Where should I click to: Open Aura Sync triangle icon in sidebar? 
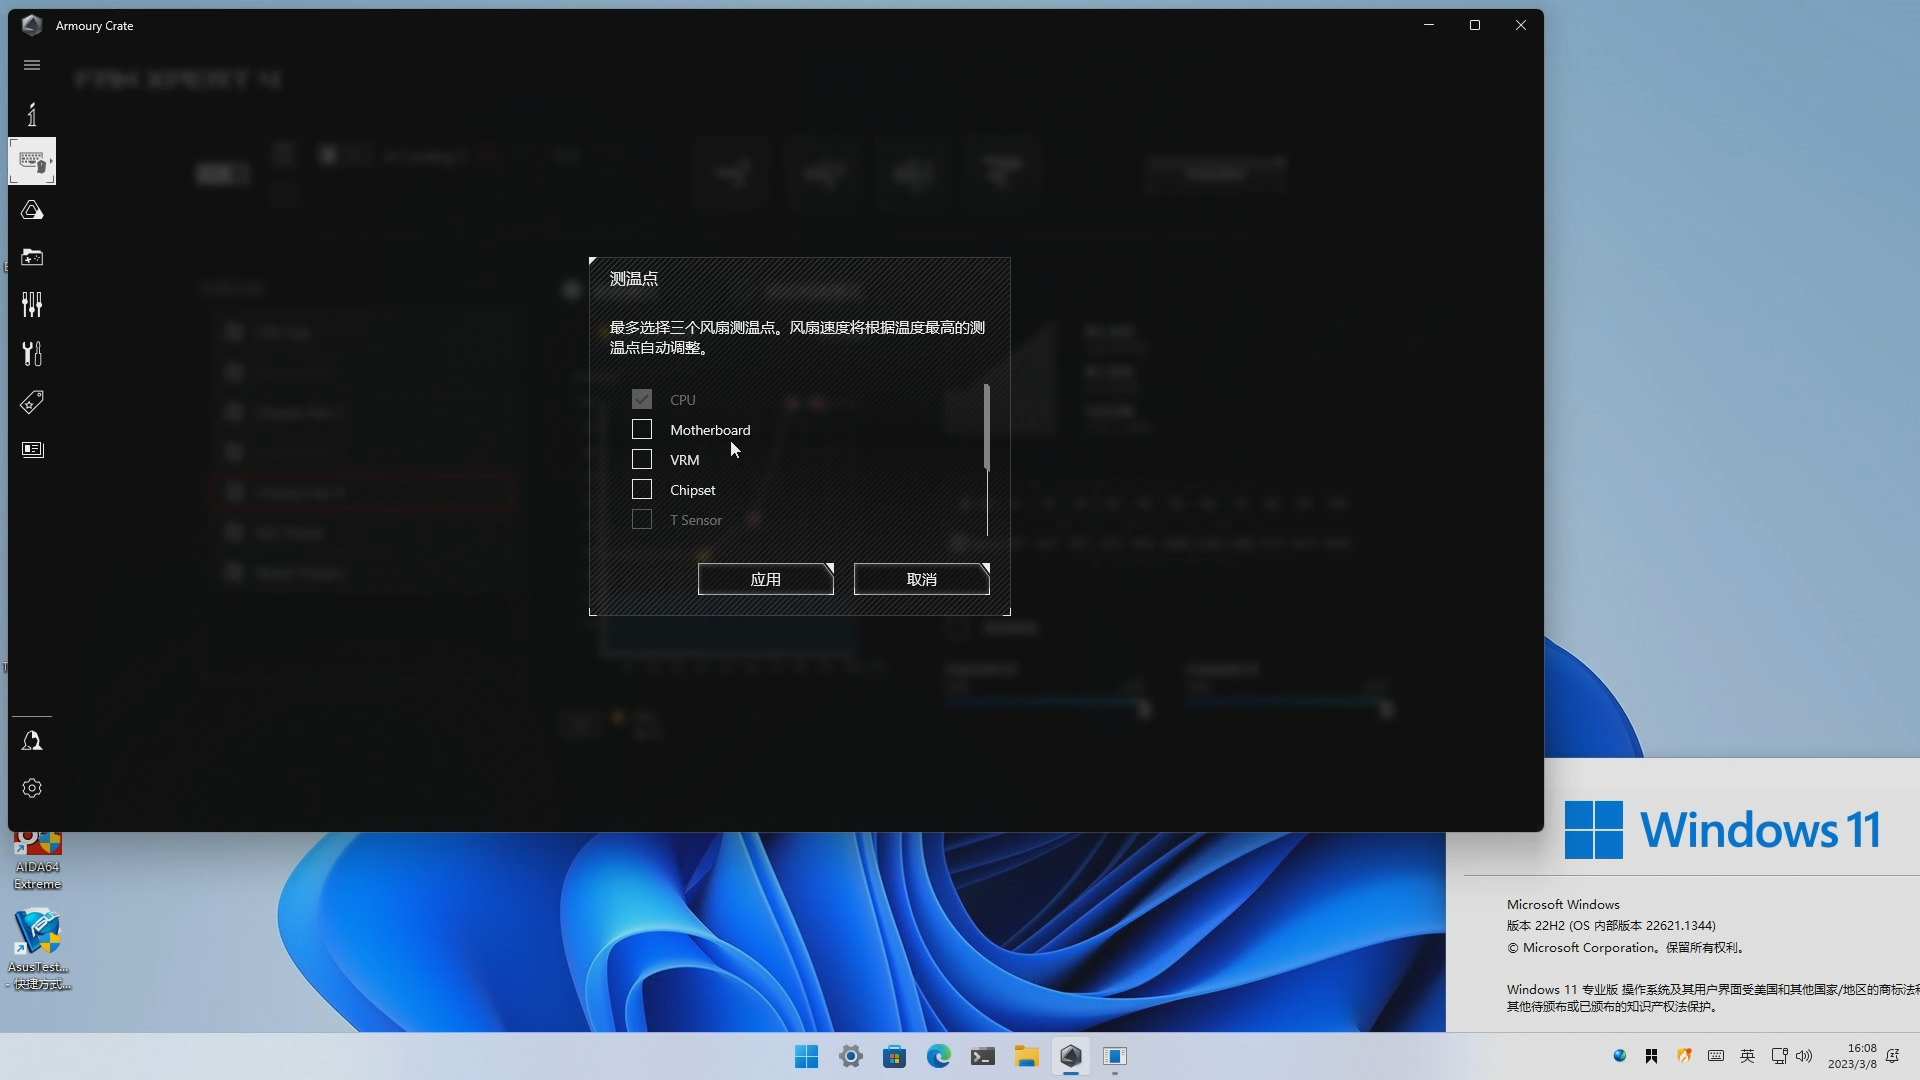[x=32, y=210]
